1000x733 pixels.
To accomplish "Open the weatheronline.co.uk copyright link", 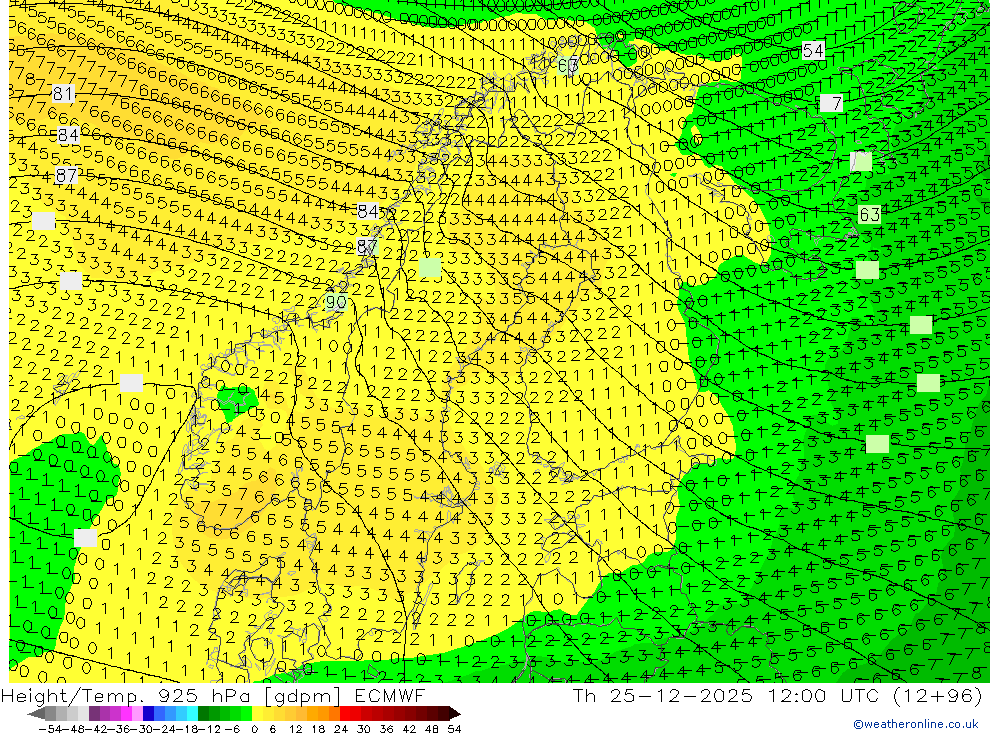I will tap(916, 724).
